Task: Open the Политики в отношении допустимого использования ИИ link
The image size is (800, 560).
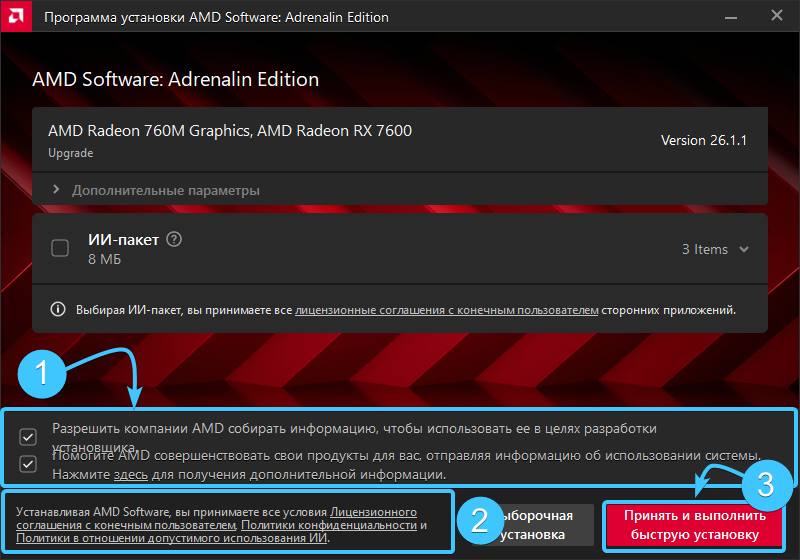Action: [x=171, y=538]
